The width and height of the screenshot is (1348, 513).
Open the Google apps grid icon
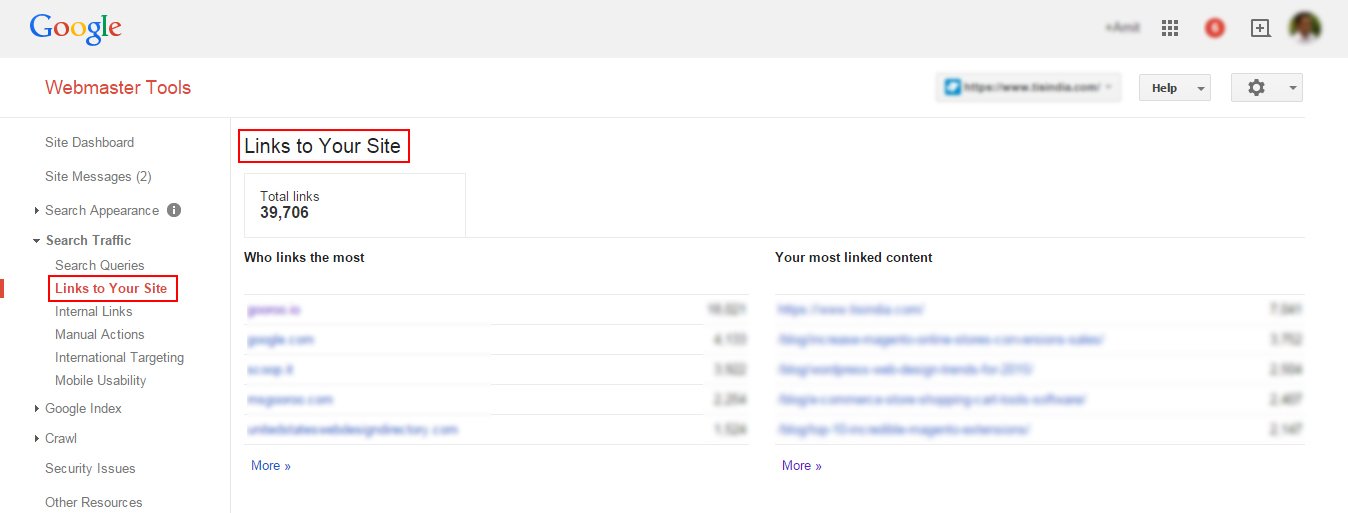tap(1170, 28)
